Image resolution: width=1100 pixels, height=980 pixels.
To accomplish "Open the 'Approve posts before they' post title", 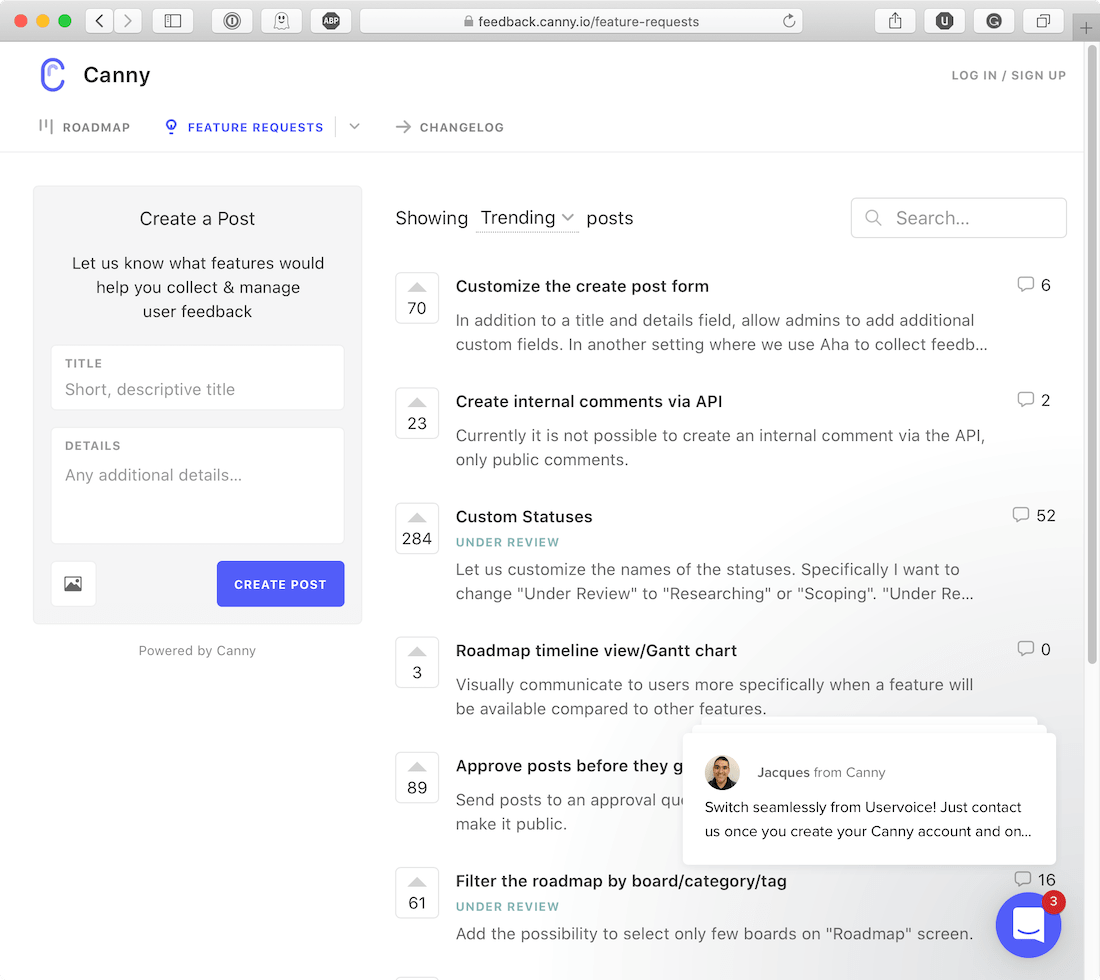I will point(569,765).
